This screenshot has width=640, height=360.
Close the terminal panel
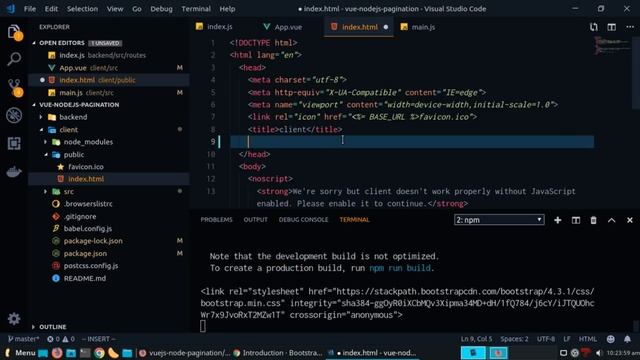click(x=630, y=220)
